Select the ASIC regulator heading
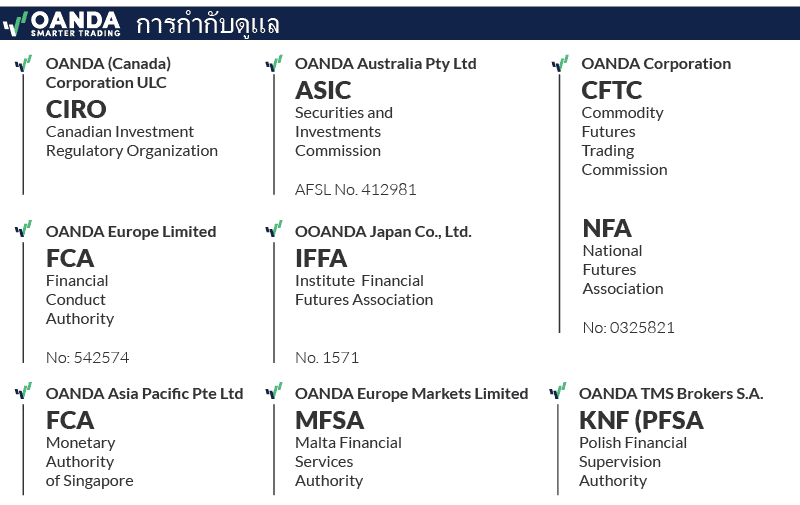The width and height of the screenshot is (800, 505). coord(323,90)
